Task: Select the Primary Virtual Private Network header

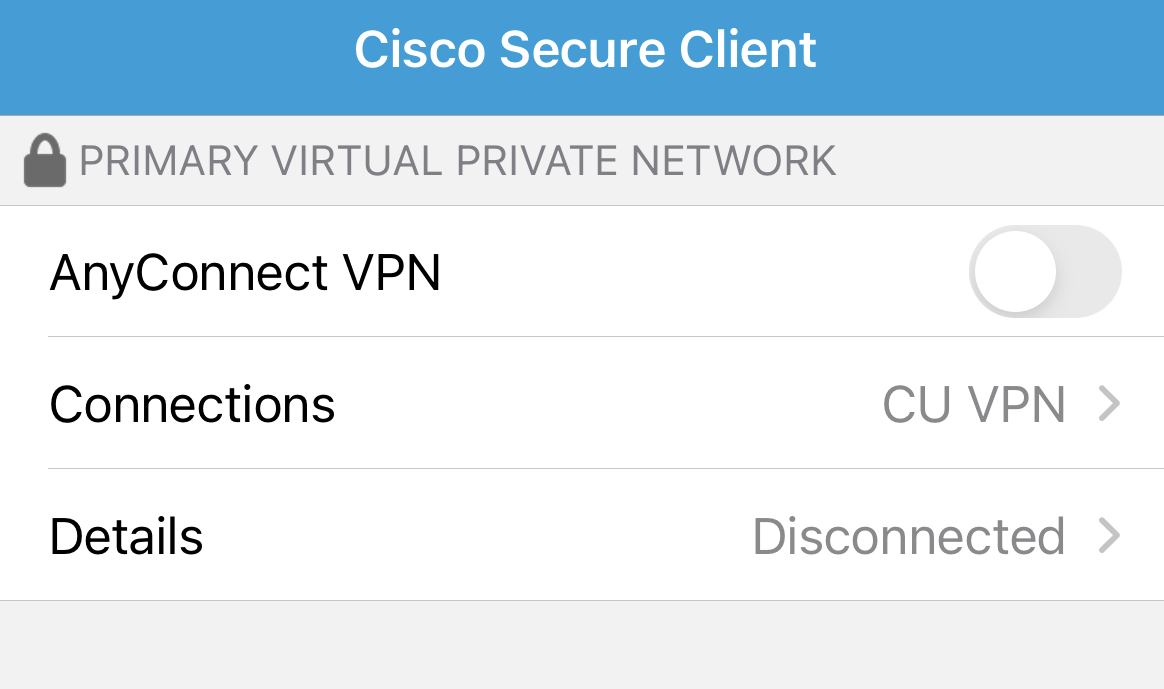Action: [x=458, y=159]
